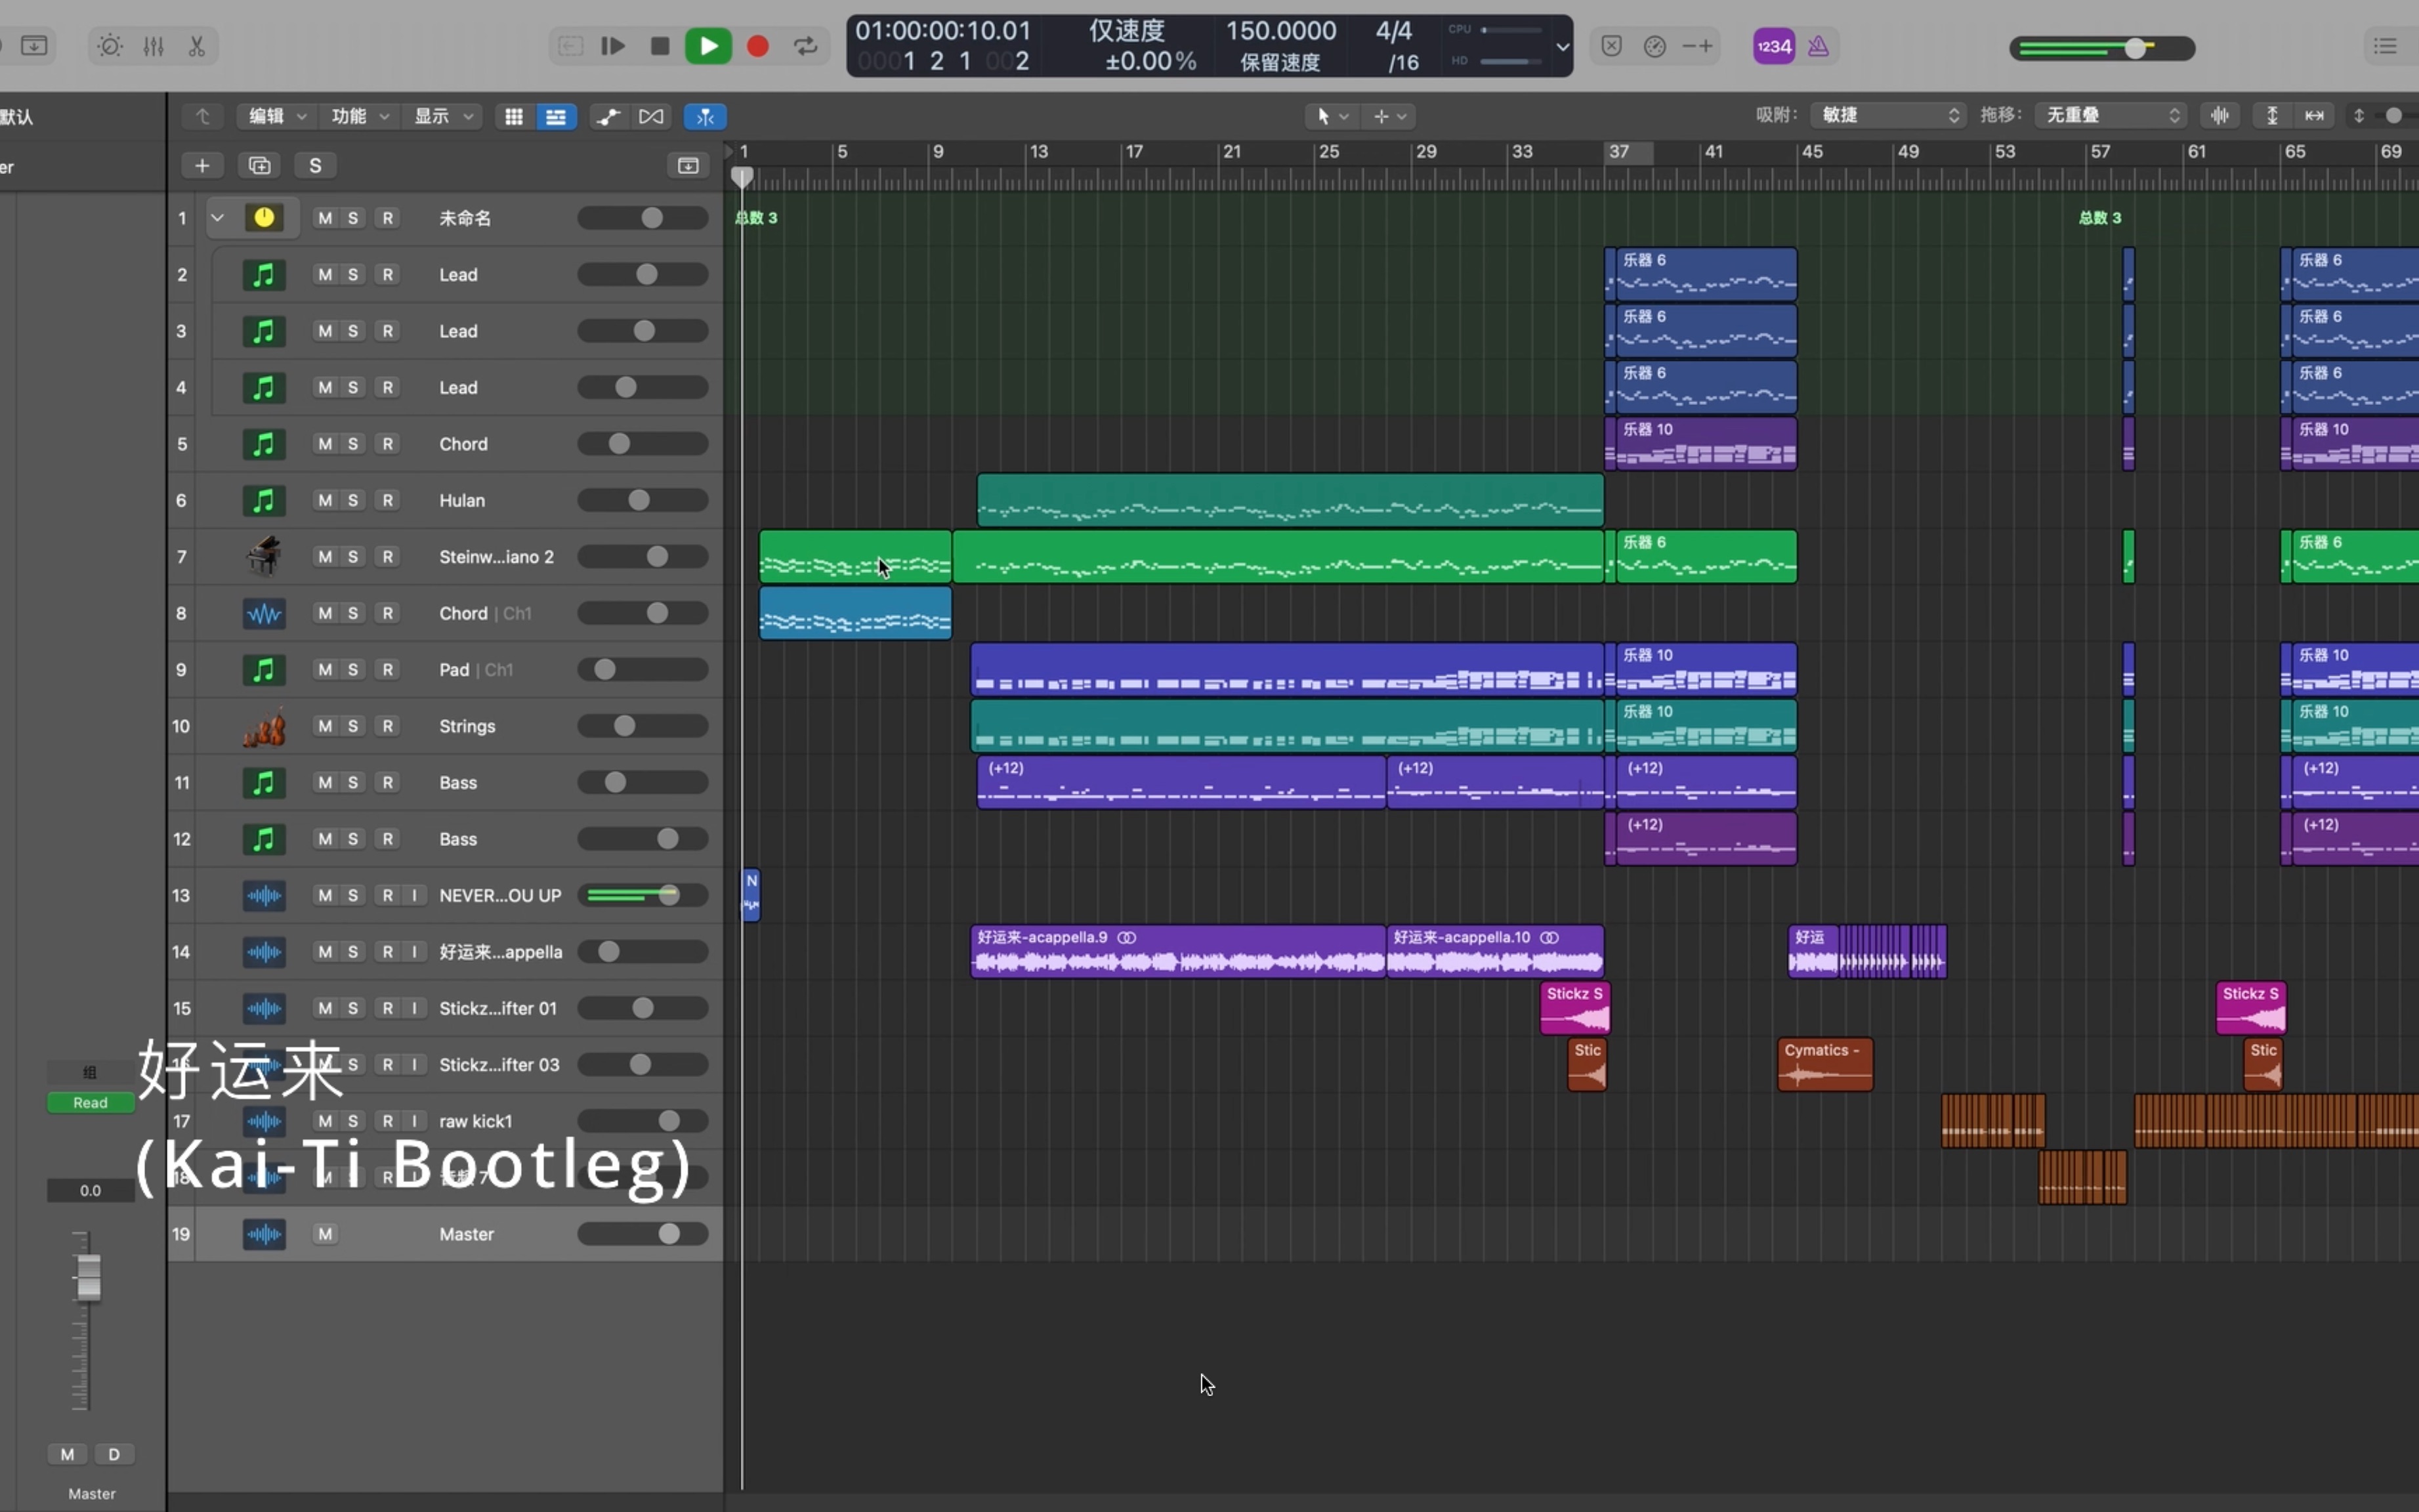Click the waveform zoom button
Screen dimensions: 2419x1512
pos(2220,115)
